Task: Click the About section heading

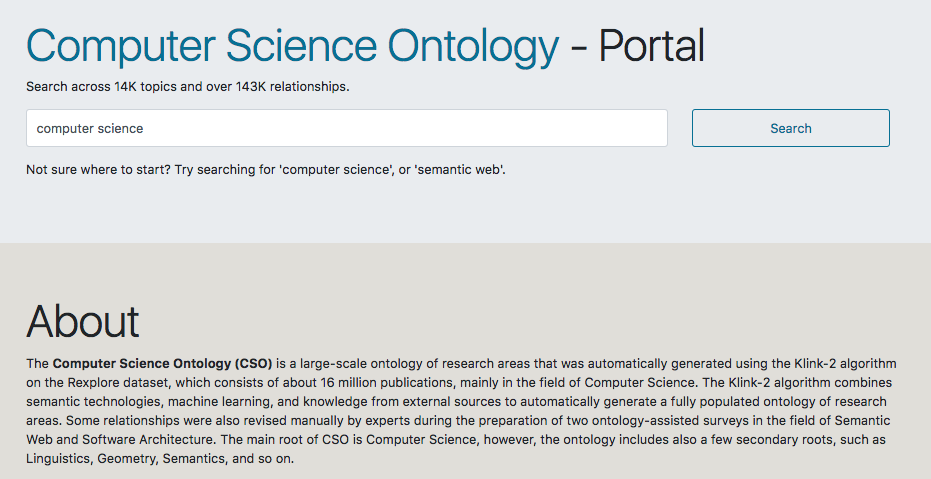Action: [x=83, y=321]
